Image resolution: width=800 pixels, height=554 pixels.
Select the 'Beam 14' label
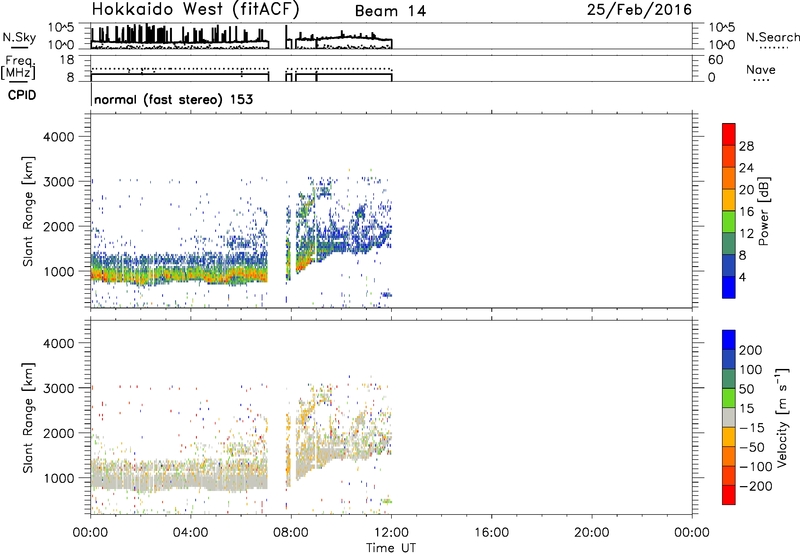pyautogui.click(x=390, y=11)
